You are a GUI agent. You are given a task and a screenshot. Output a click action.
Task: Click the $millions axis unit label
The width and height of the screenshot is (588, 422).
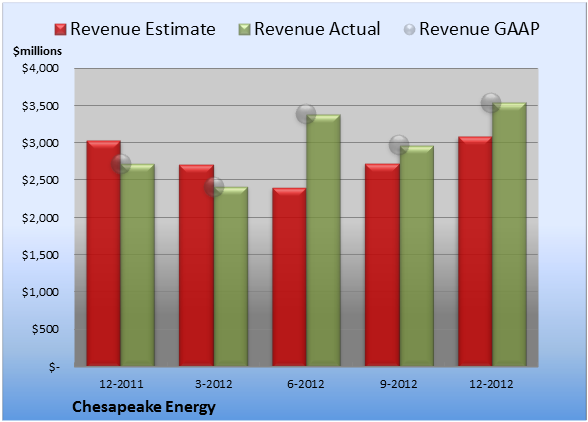(38, 51)
